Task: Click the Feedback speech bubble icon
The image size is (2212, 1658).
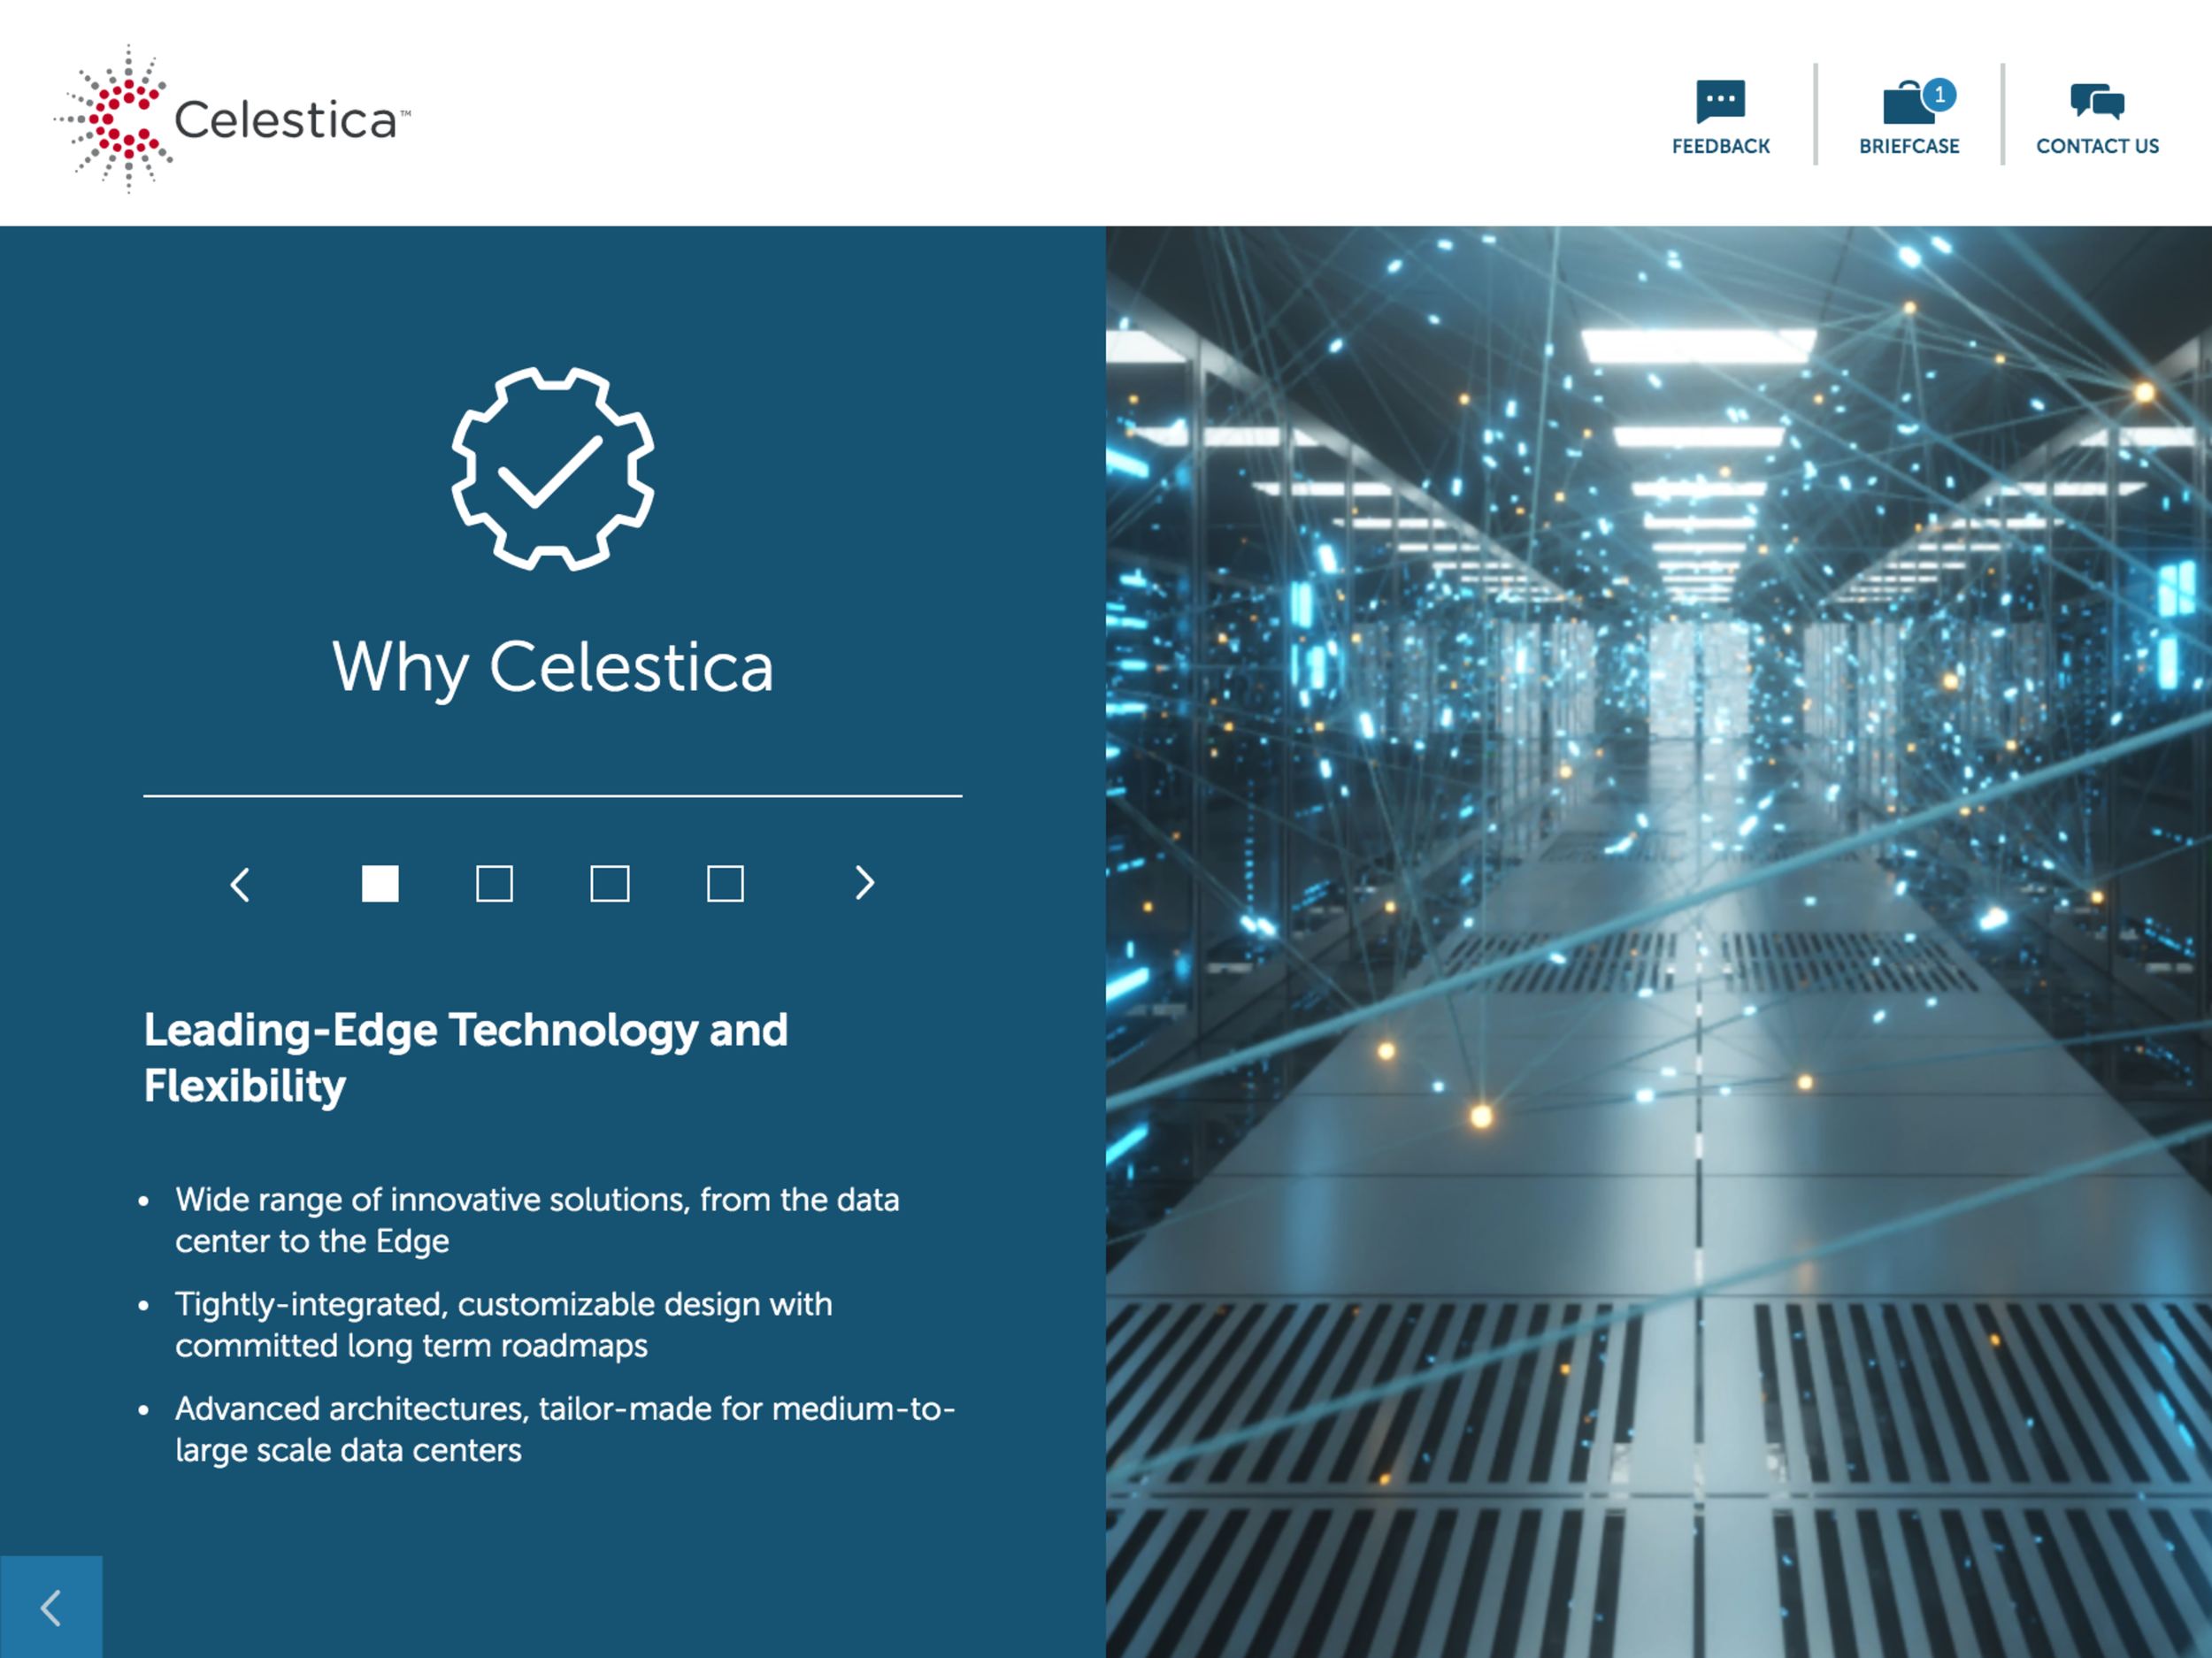Action: (x=1720, y=100)
